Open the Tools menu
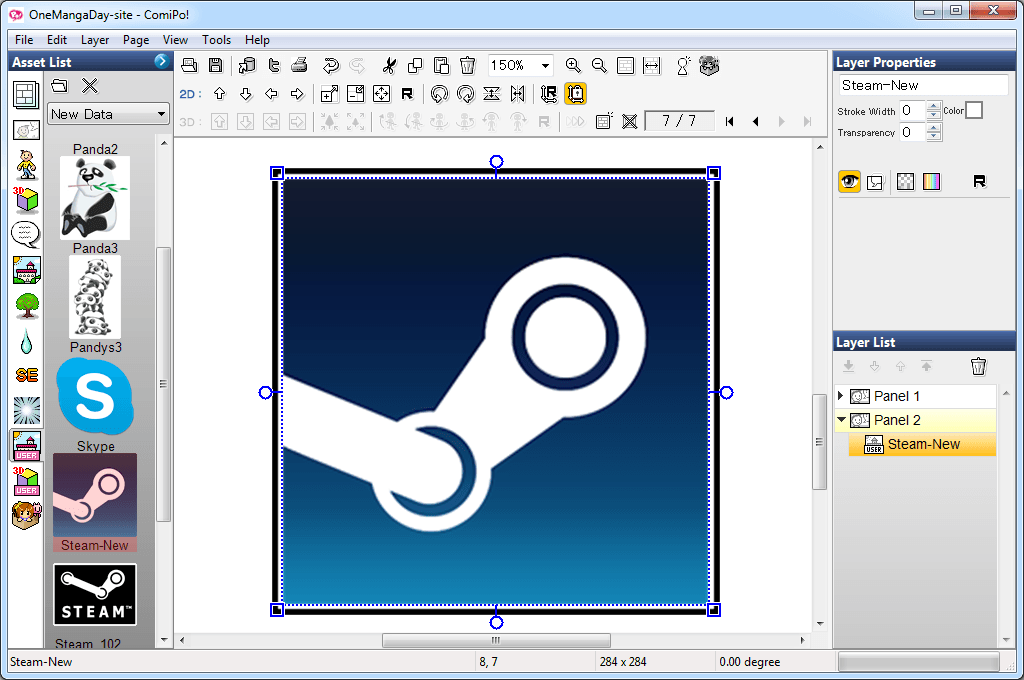The width and height of the screenshot is (1024, 680). [216, 40]
